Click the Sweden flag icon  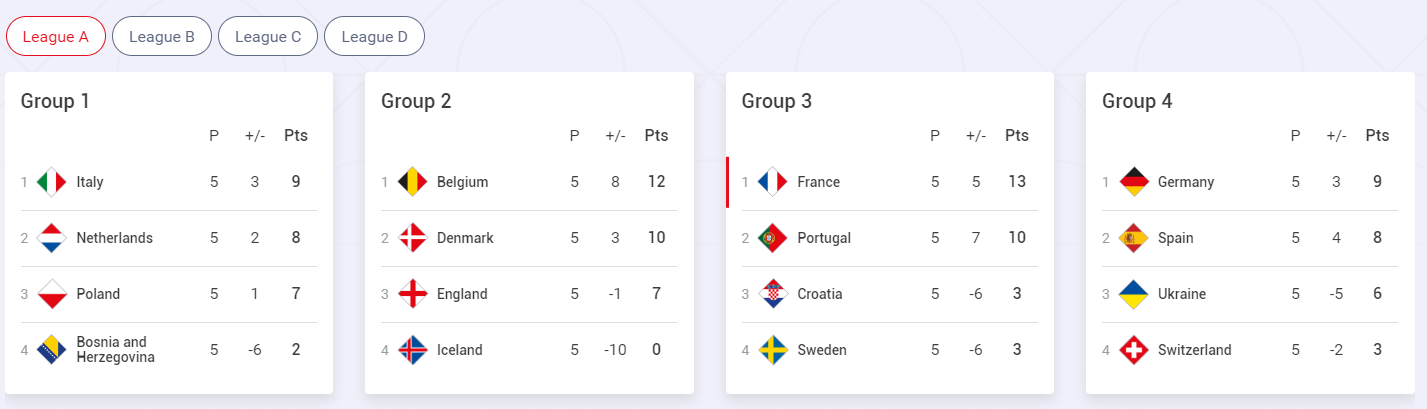[x=773, y=350]
